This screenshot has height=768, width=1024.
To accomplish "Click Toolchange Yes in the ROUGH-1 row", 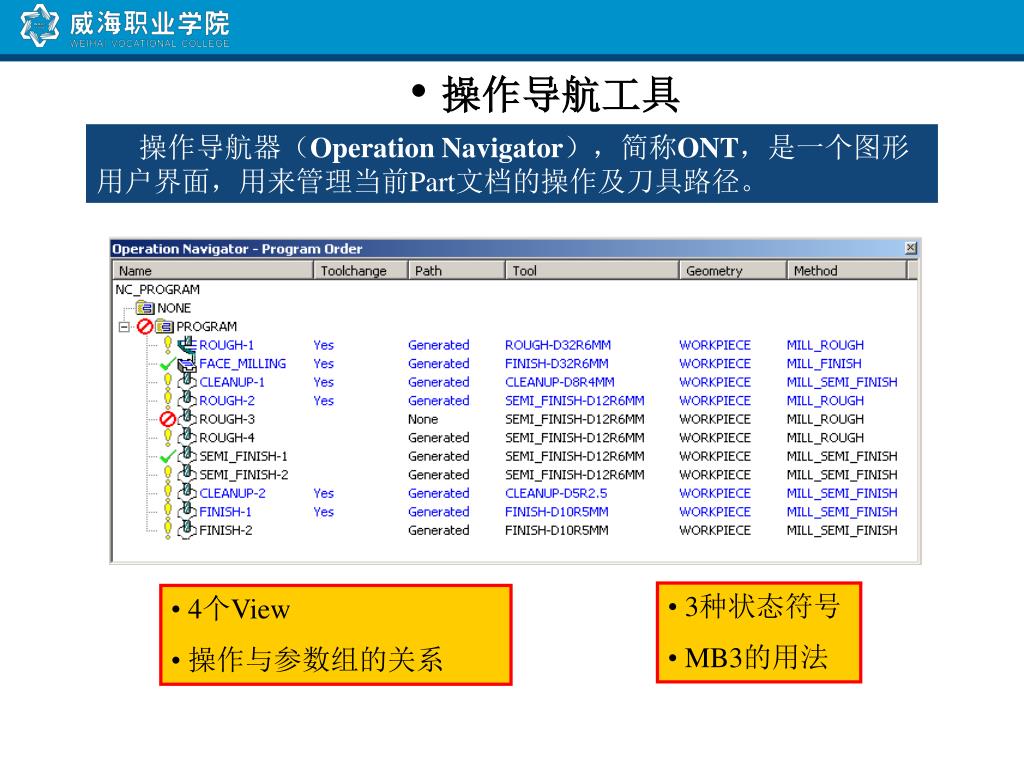I will pyautogui.click(x=323, y=345).
